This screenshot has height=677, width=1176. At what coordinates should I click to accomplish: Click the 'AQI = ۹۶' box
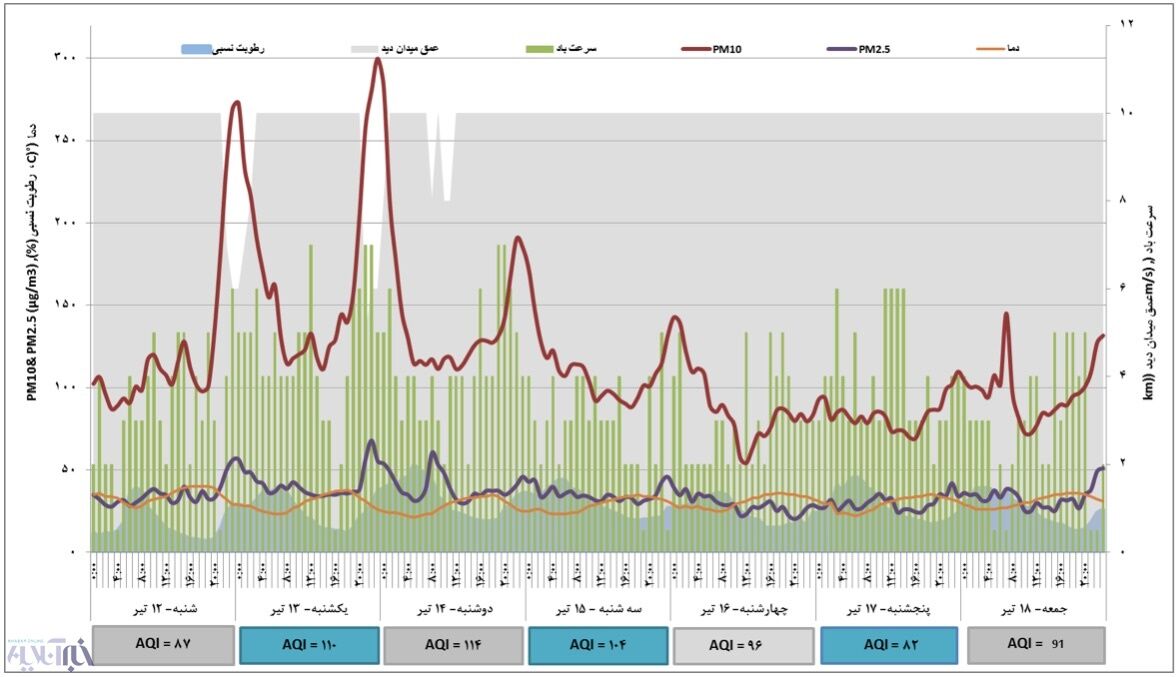(743, 646)
